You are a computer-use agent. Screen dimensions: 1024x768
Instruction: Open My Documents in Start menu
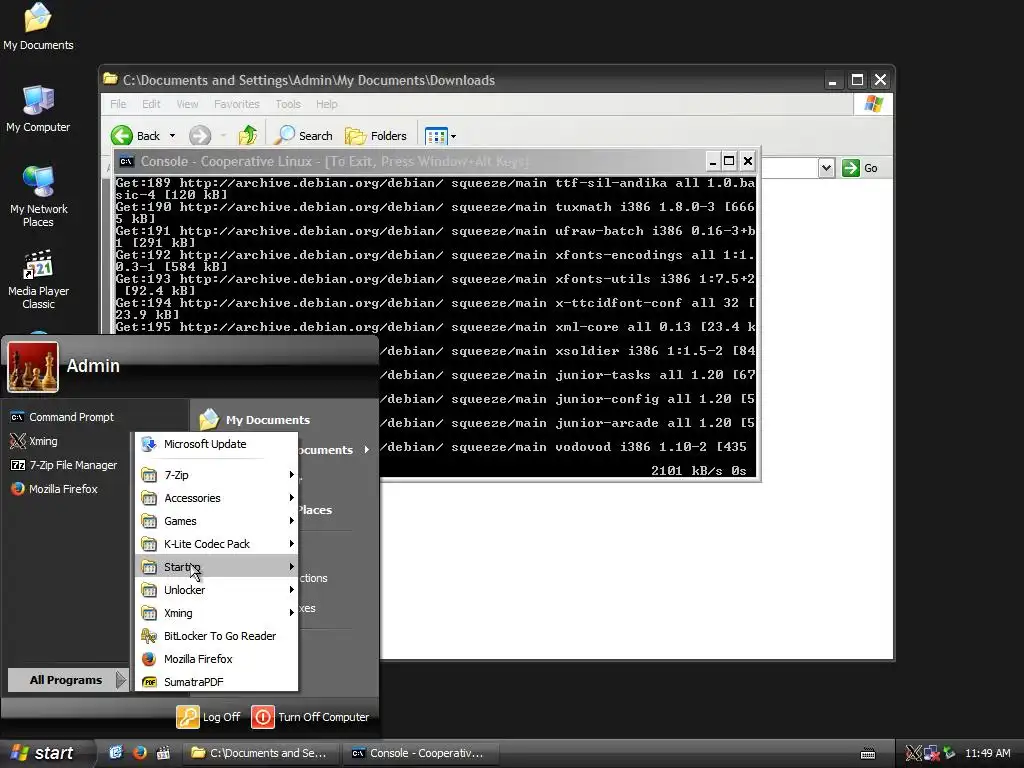[x=255, y=419]
